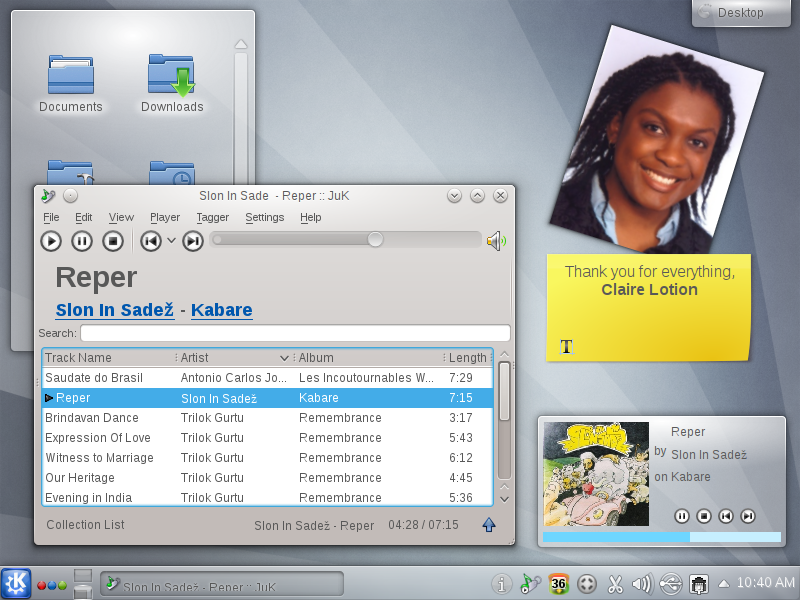Skip to previous track in JuK toolbar
The height and width of the screenshot is (600, 800).
[151, 241]
